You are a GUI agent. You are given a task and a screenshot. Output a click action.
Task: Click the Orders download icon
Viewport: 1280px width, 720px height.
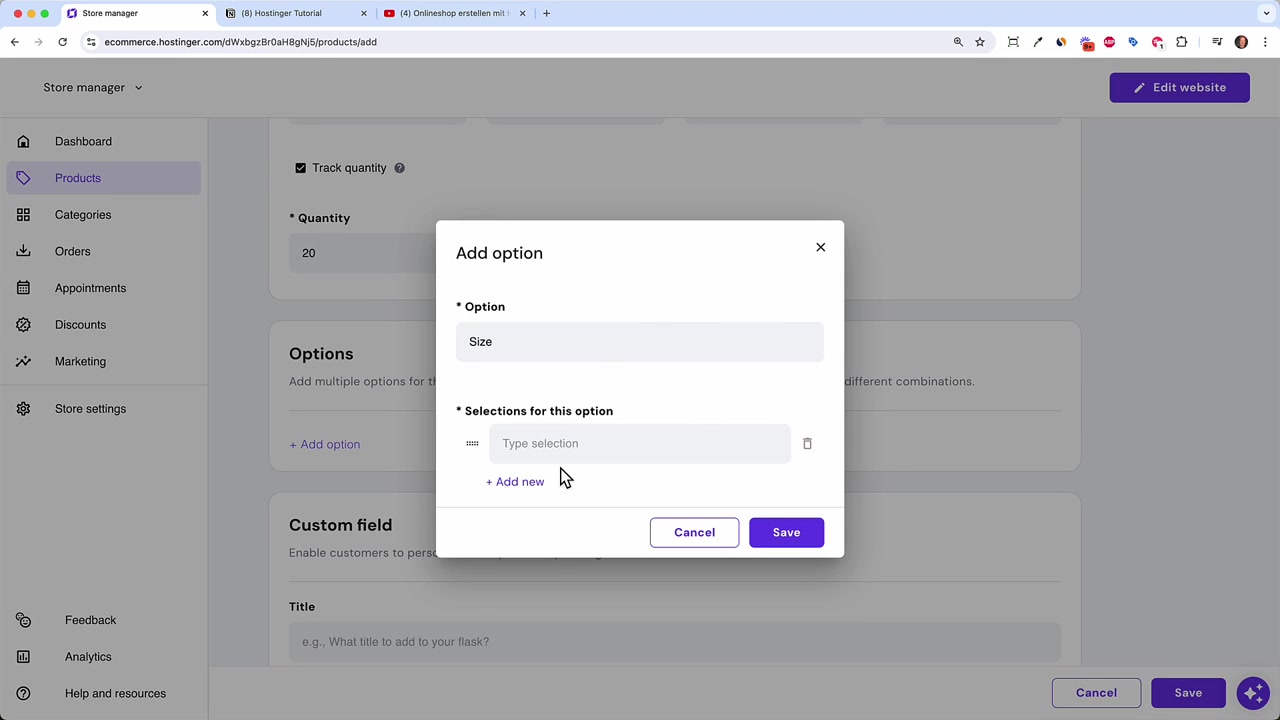23,252
